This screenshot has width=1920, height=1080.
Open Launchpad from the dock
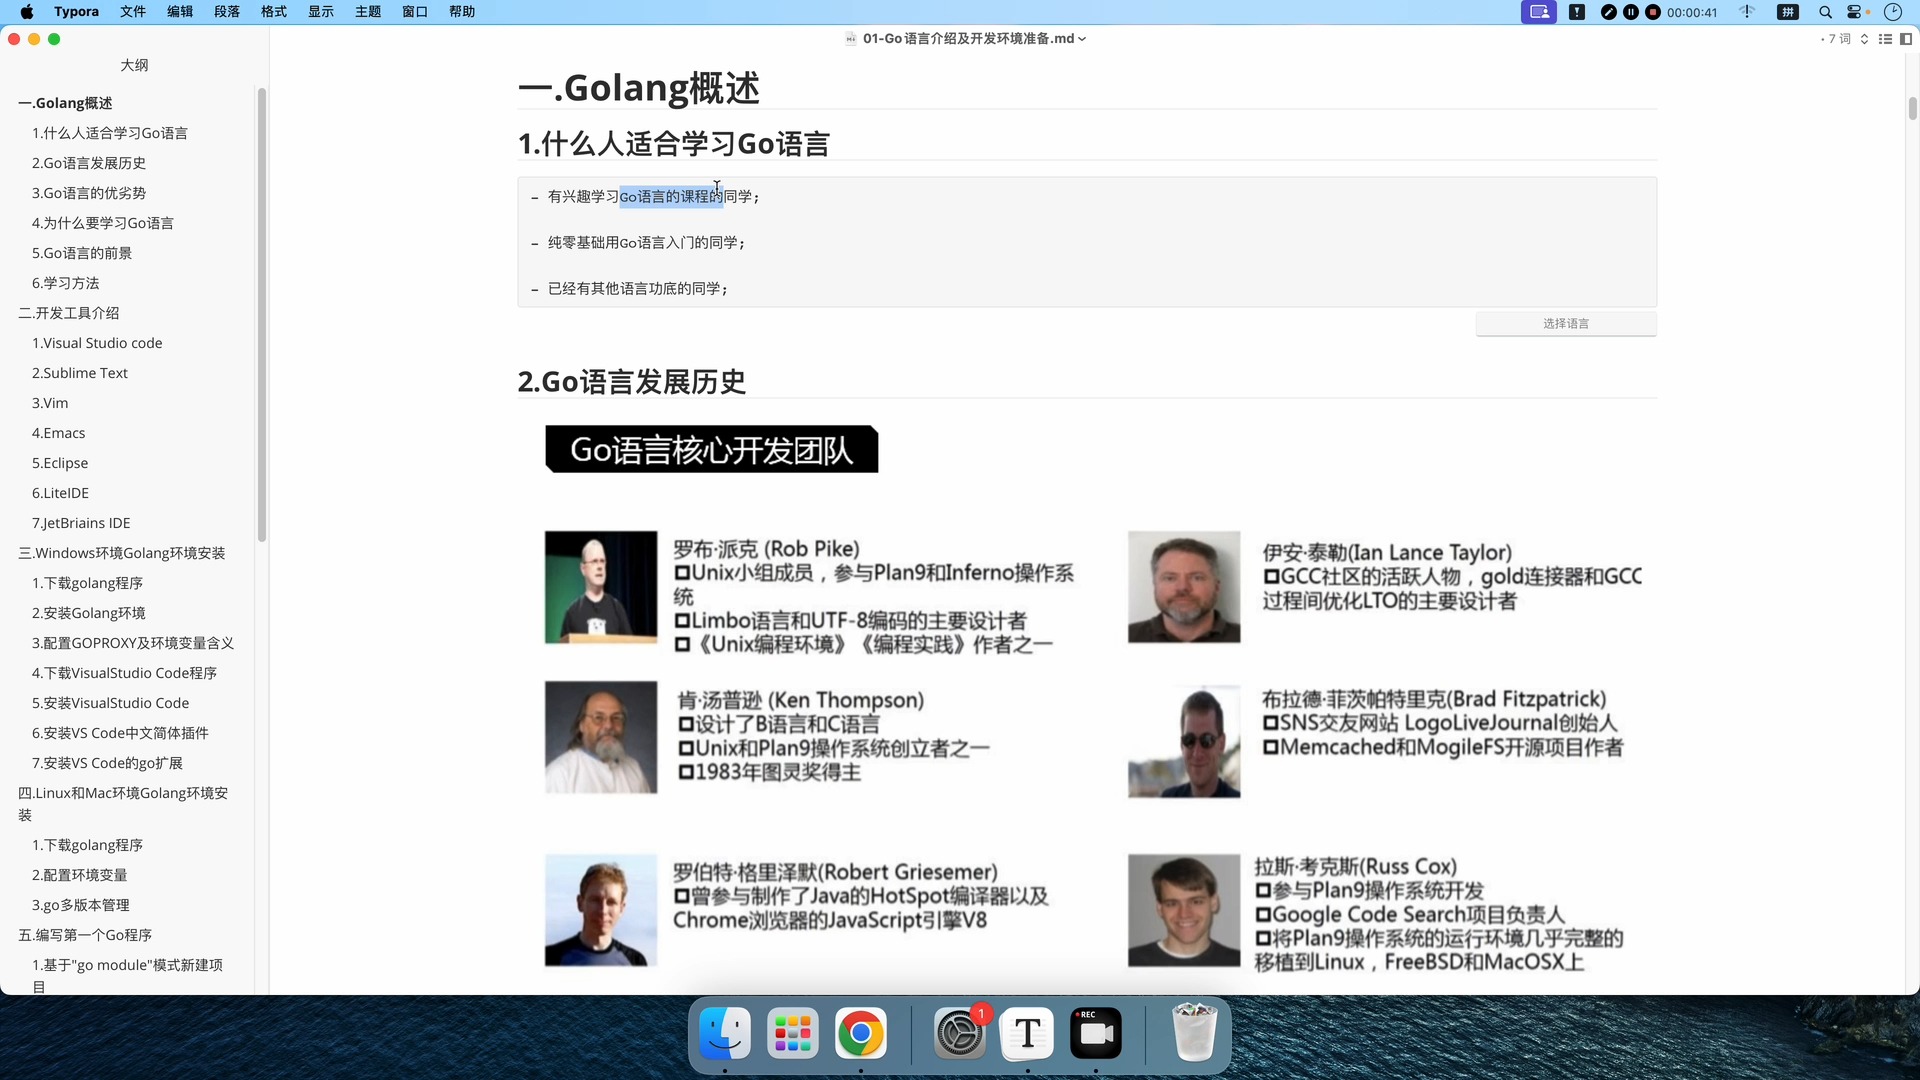tap(792, 1033)
